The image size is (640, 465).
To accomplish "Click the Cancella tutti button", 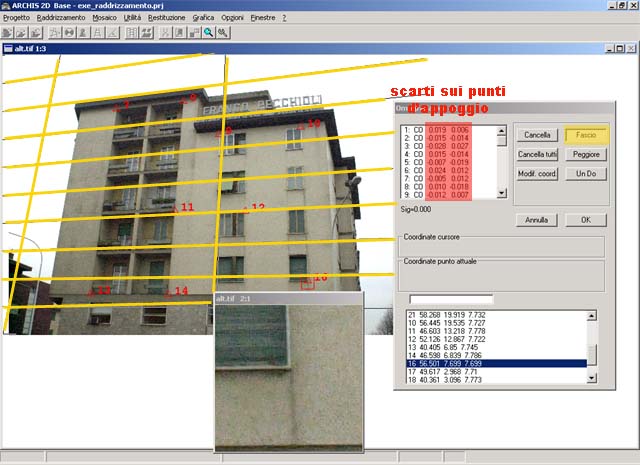I will tap(537, 154).
